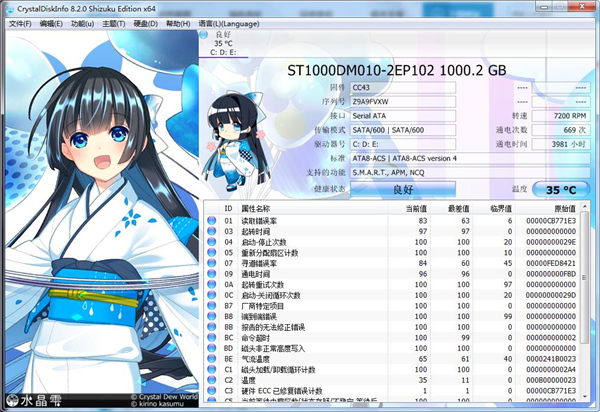Select the 起转时间 attribute row
The height and width of the screenshot is (412, 600).
coord(392,231)
